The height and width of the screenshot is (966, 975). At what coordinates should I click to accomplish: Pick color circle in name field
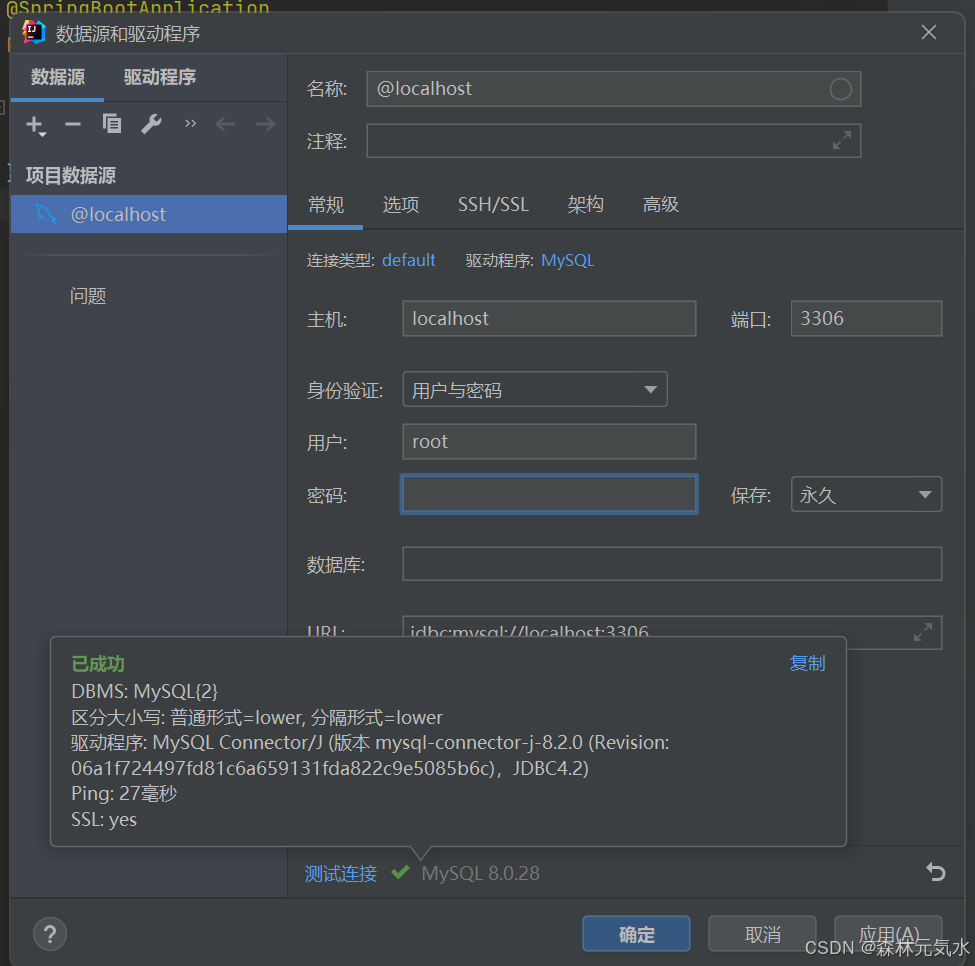point(840,89)
